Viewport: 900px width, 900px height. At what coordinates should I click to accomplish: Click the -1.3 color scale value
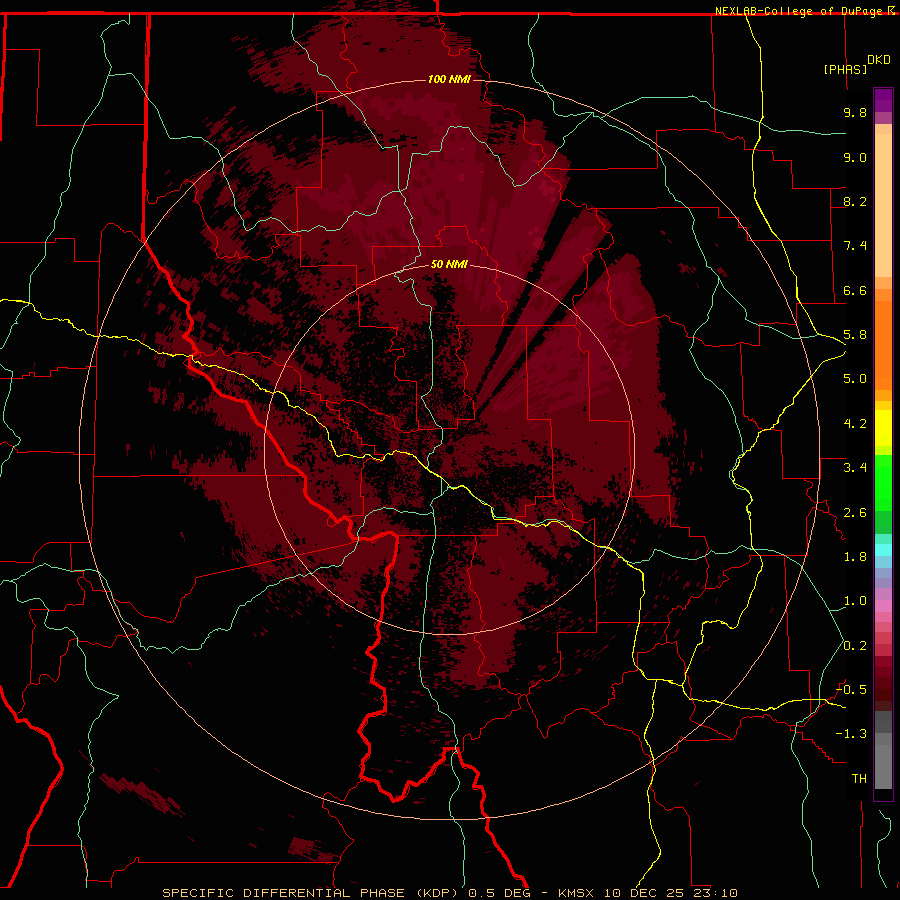pos(852,734)
